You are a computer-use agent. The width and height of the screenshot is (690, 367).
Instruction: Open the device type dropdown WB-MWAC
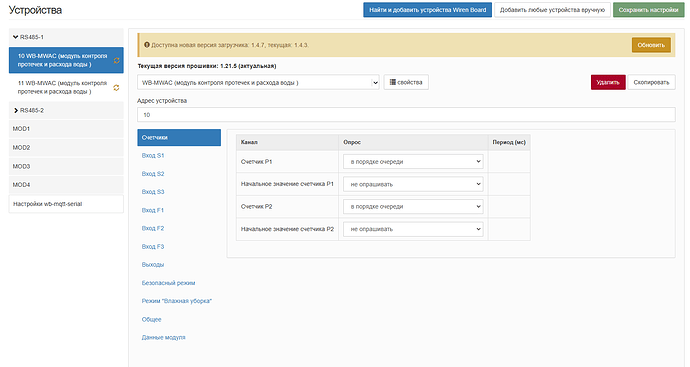pos(258,82)
